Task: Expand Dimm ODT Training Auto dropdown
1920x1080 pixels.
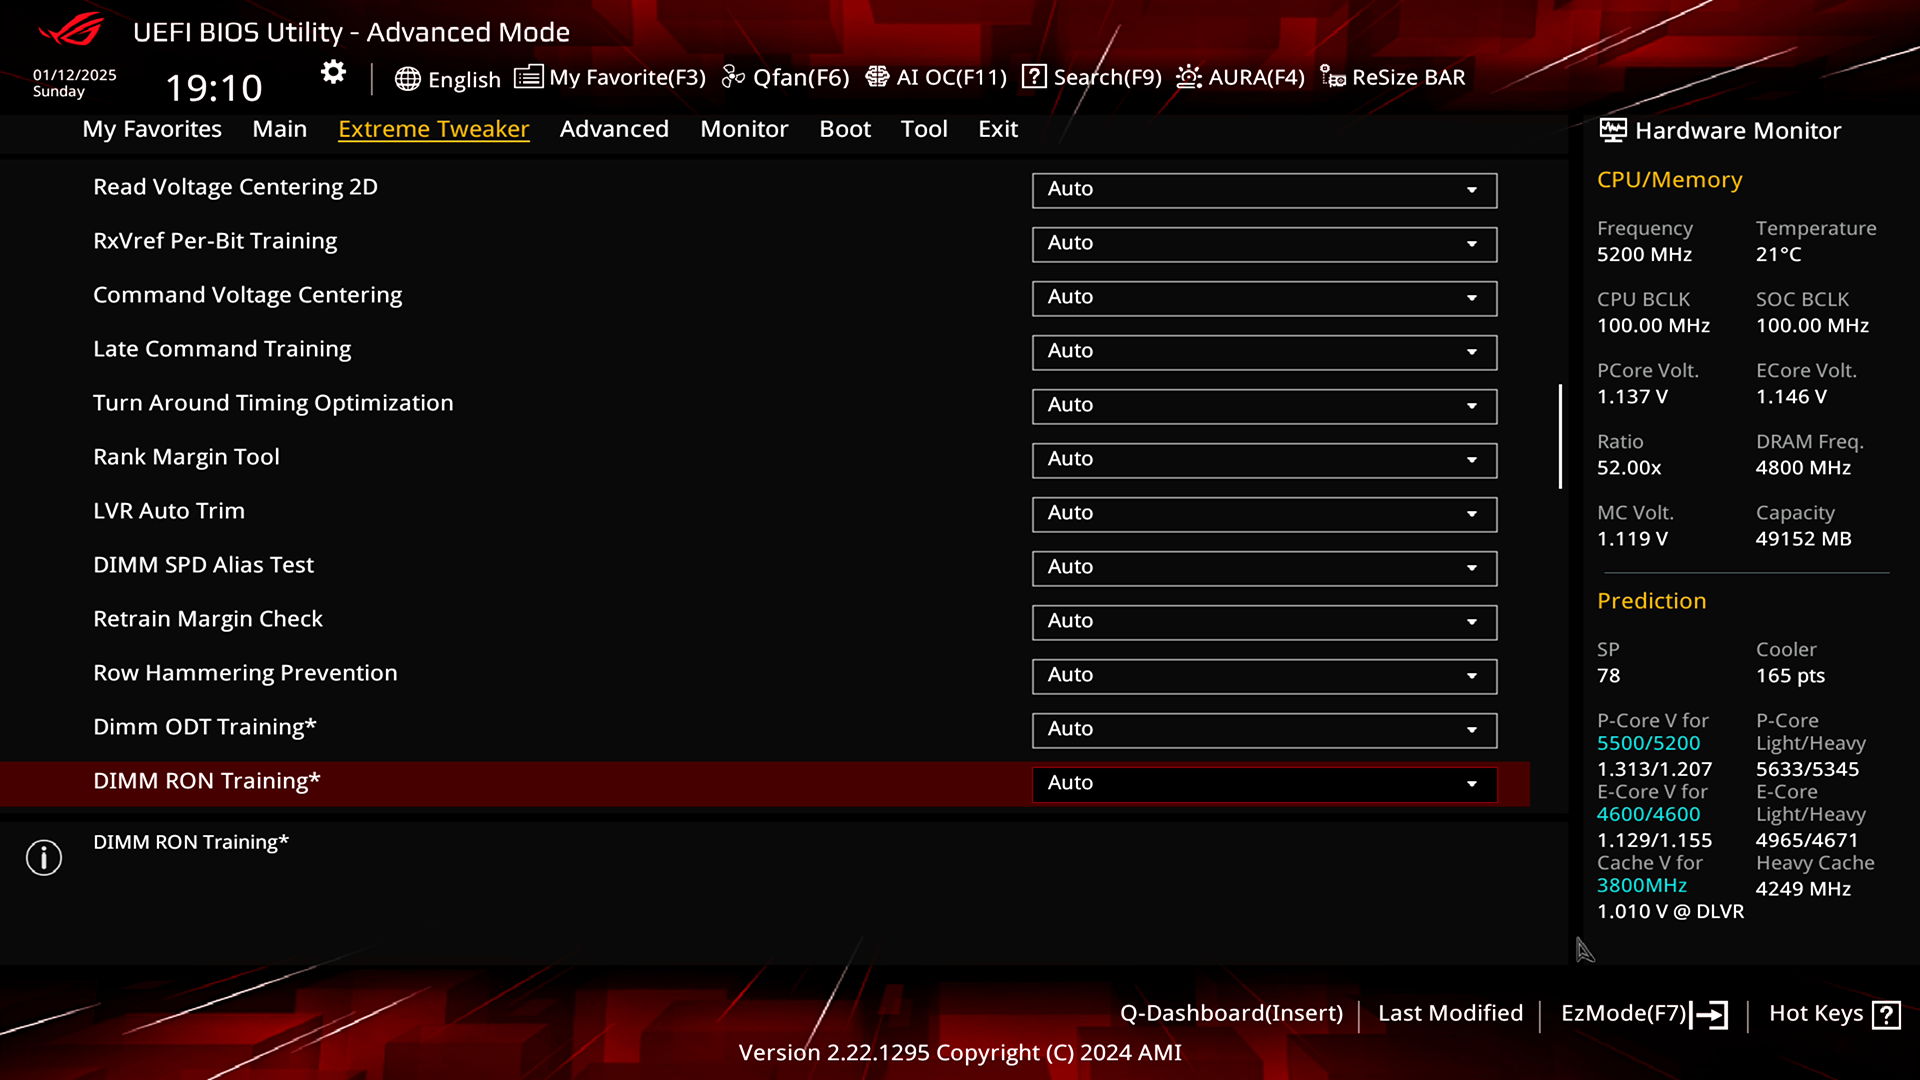Action: [x=1472, y=728]
